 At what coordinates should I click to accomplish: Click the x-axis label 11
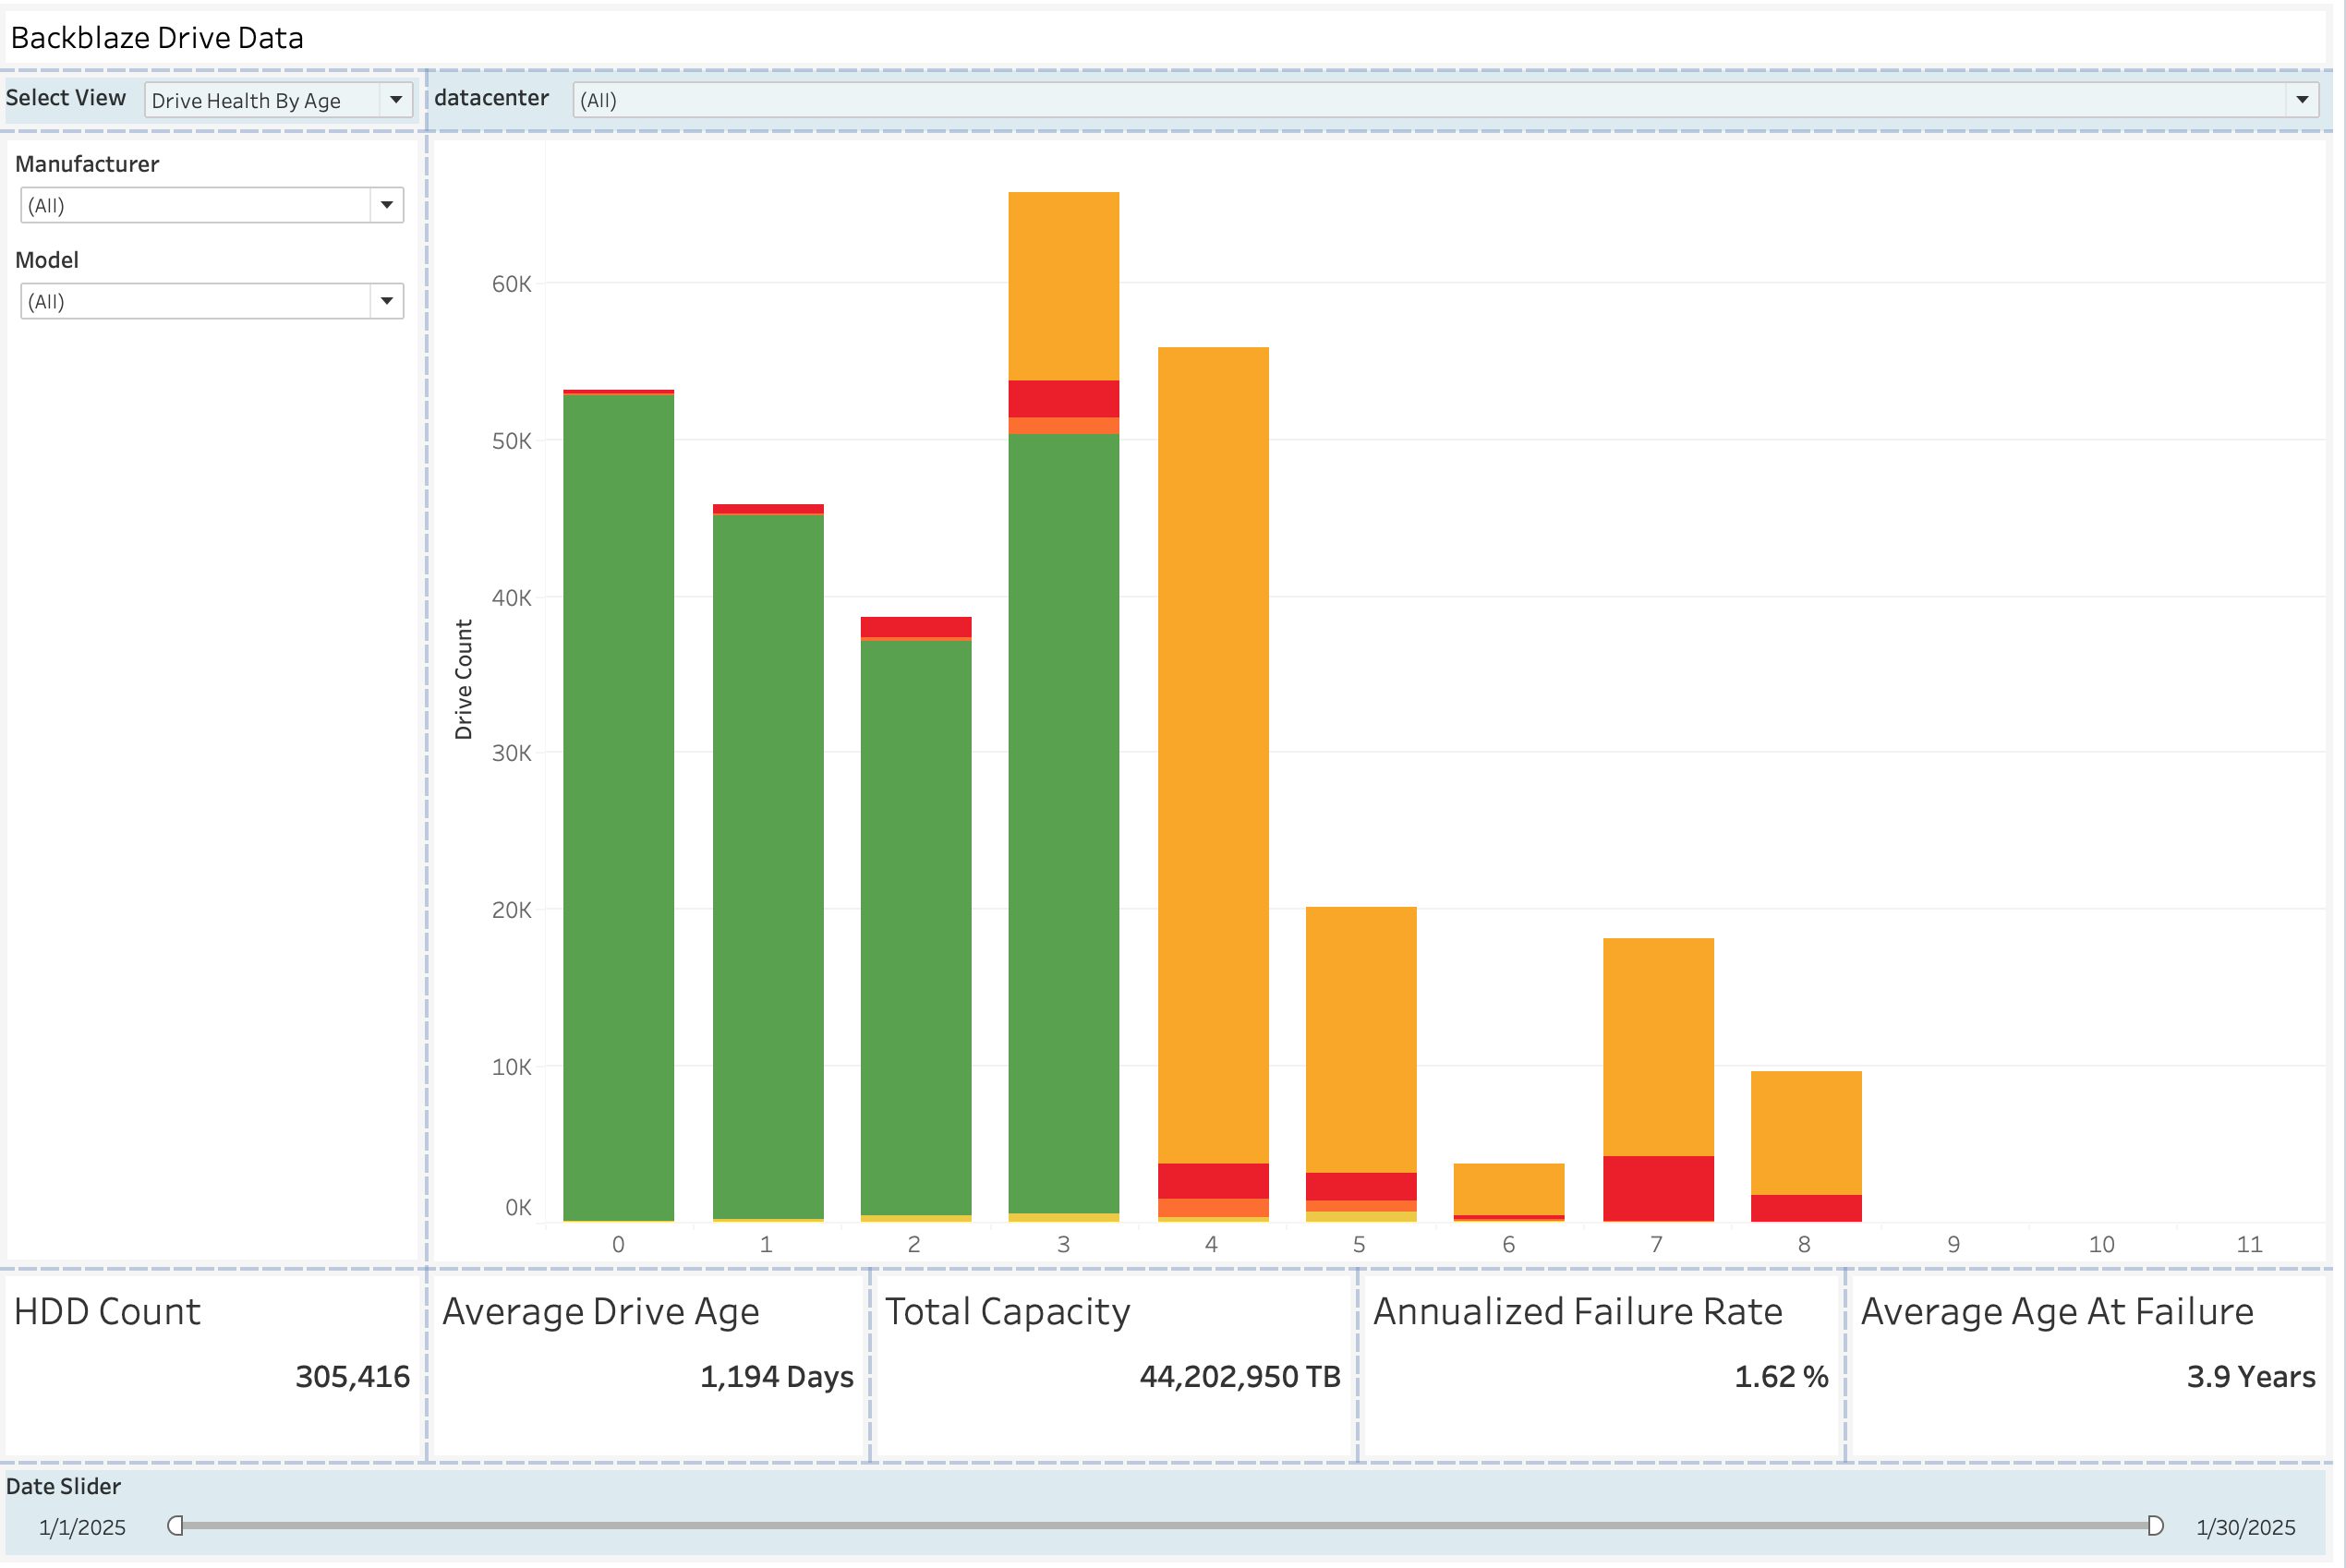(x=2249, y=1244)
